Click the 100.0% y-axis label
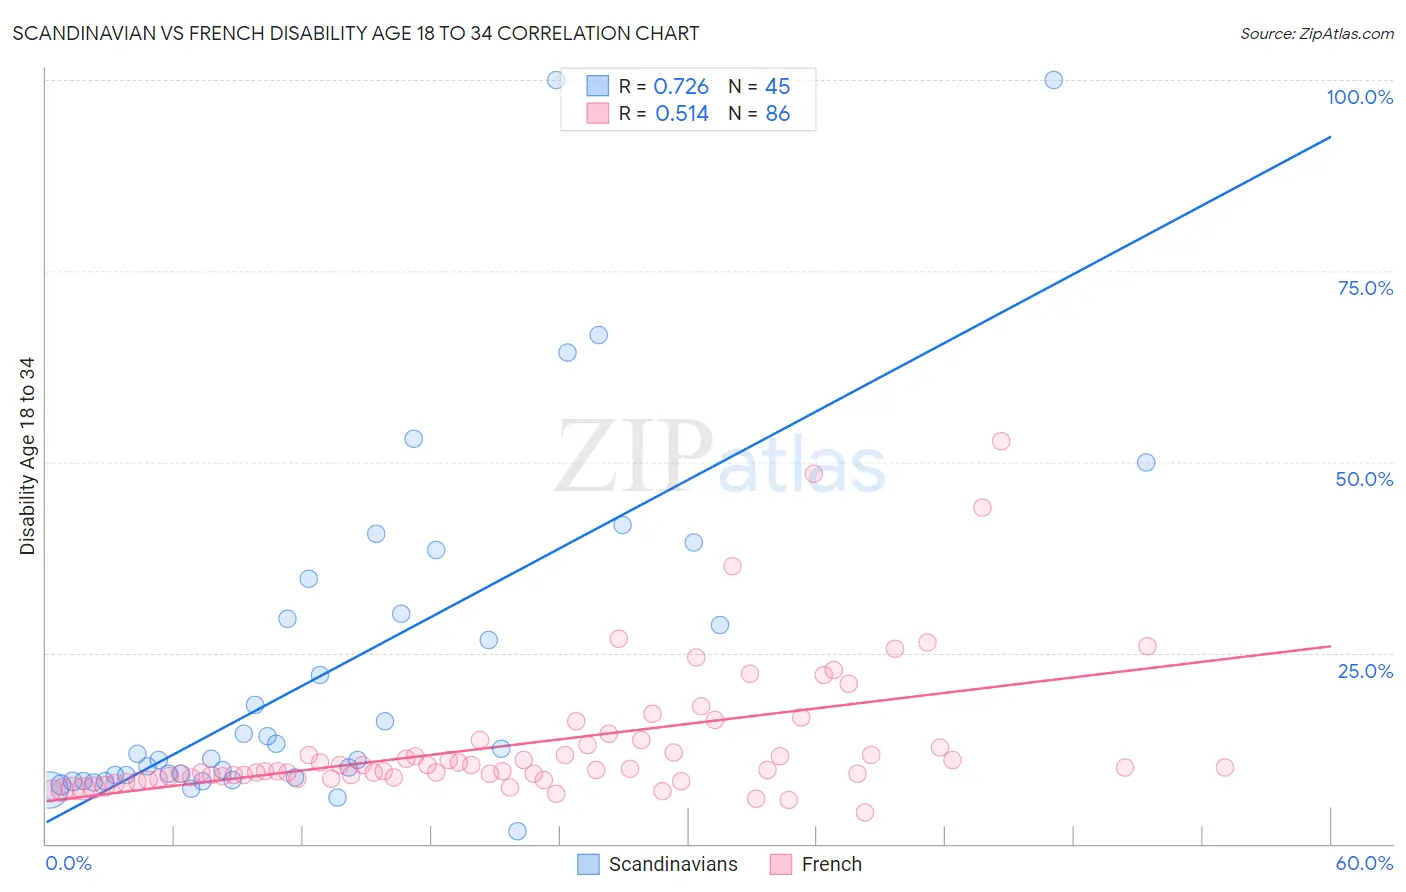This screenshot has height=892, width=1406. [1360, 97]
